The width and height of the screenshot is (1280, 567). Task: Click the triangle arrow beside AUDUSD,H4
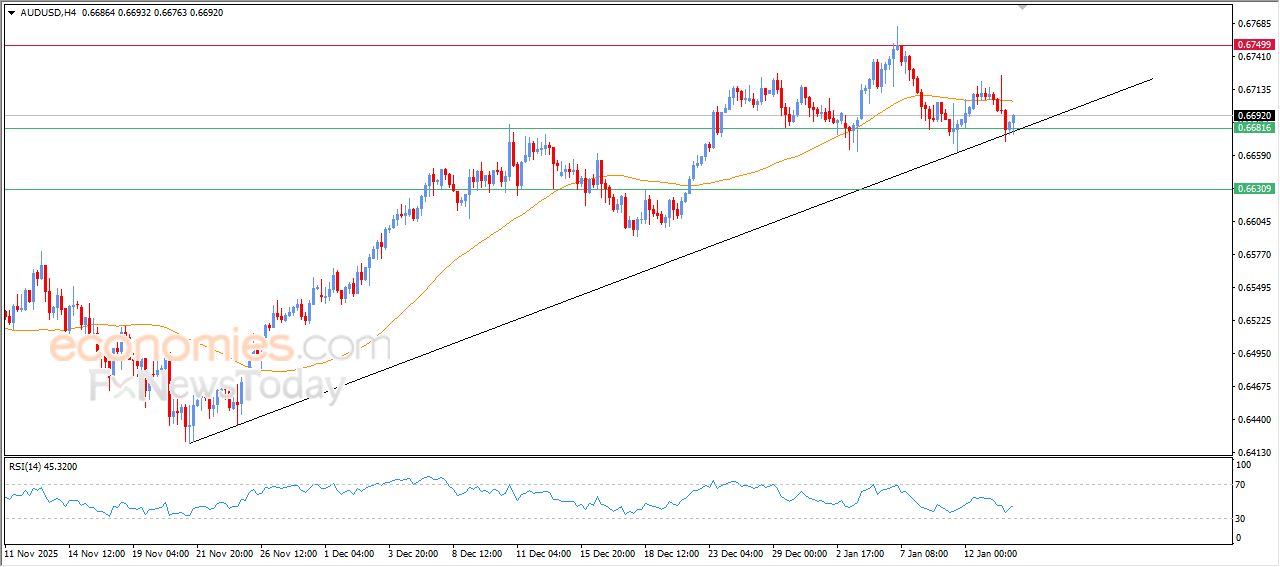(11, 12)
